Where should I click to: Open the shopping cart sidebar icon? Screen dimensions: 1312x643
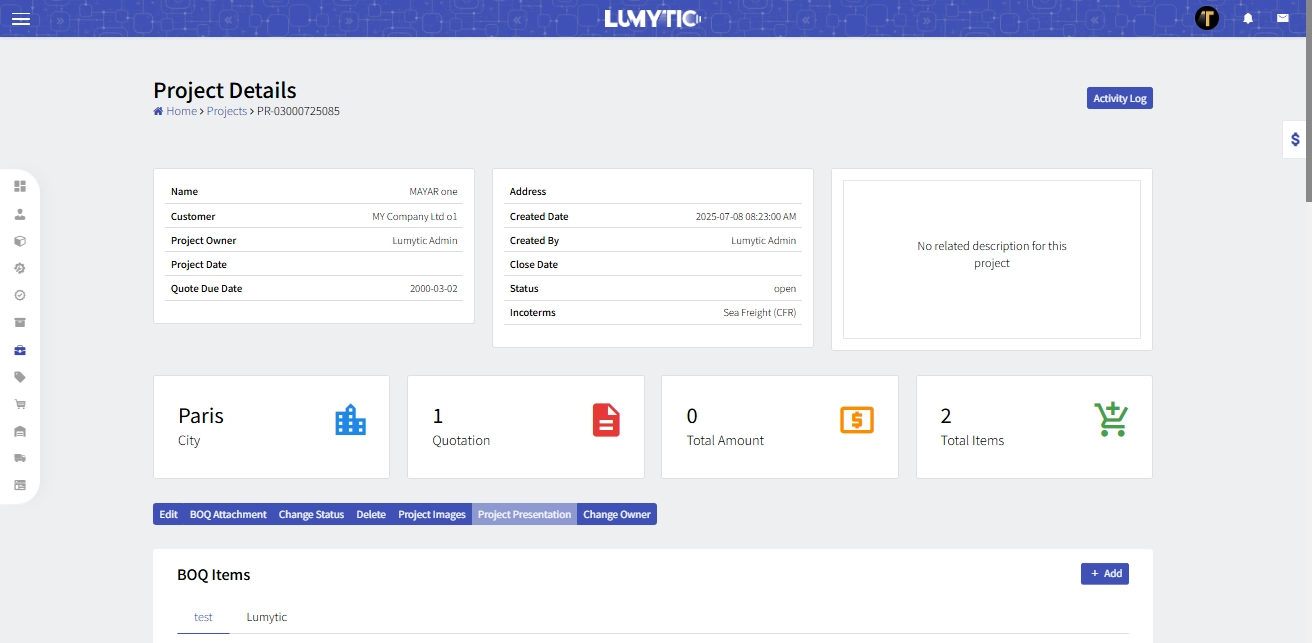pyautogui.click(x=20, y=404)
